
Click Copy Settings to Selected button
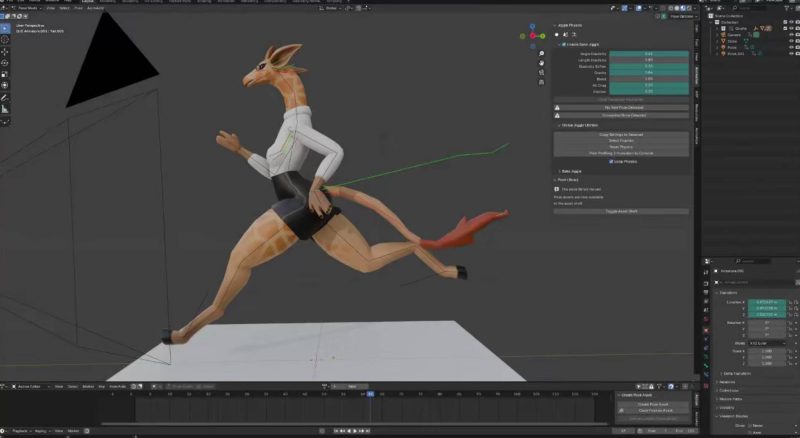[x=621, y=135]
